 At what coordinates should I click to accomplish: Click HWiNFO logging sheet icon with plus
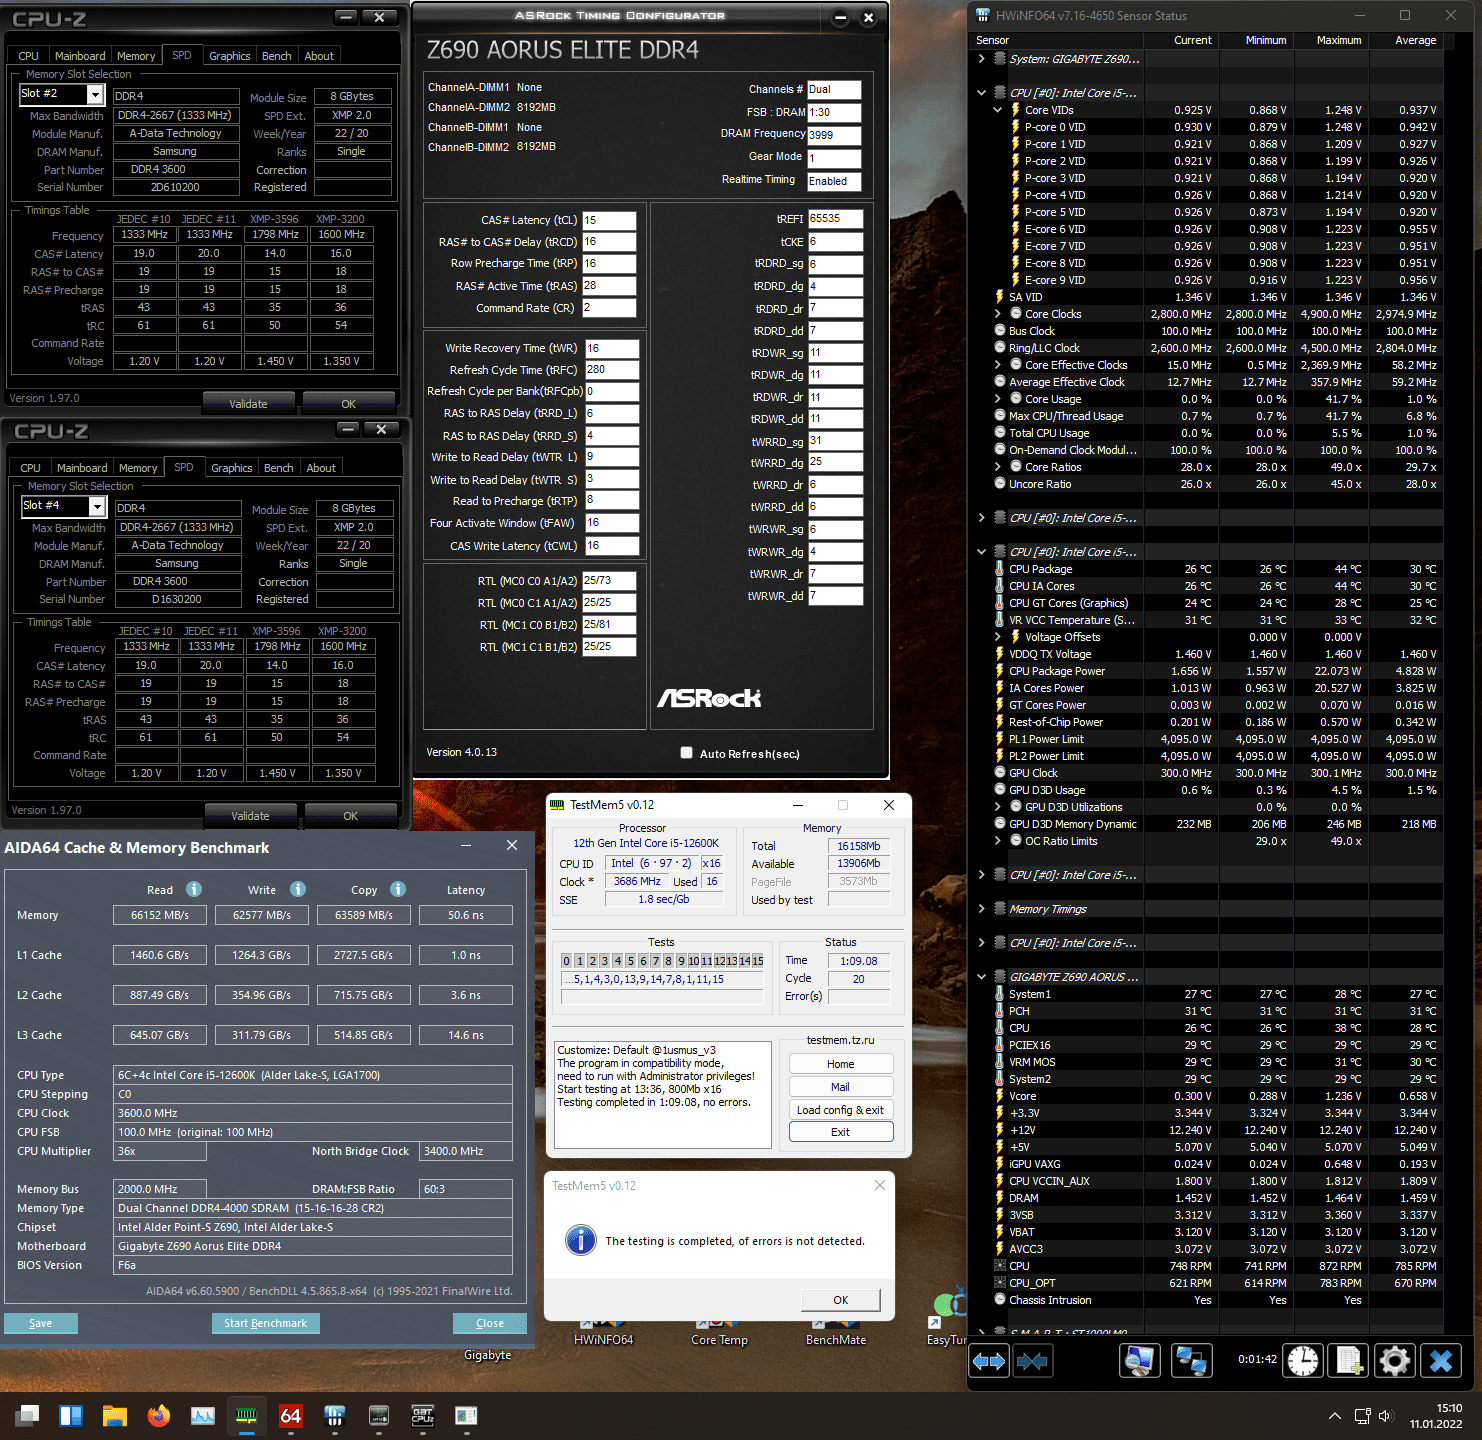click(x=1349, y=1361)
